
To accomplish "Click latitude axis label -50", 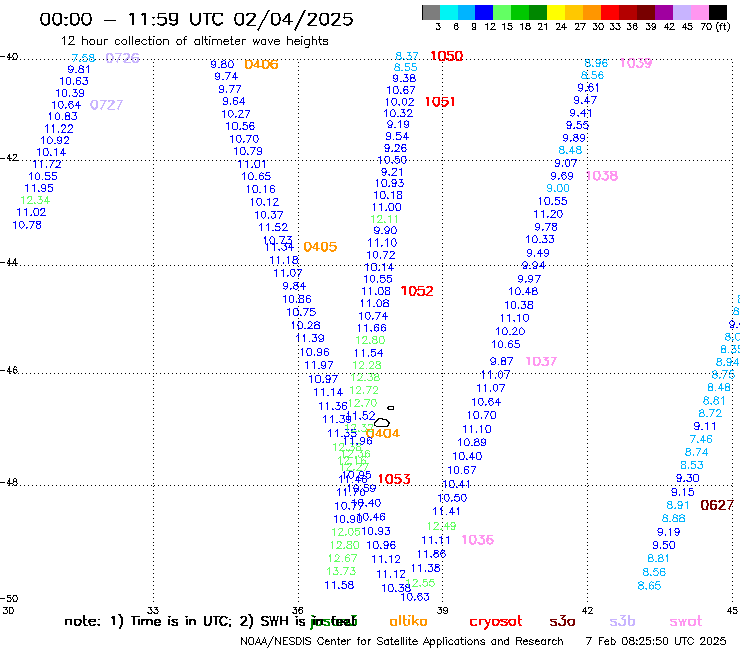I will [9, 599].
